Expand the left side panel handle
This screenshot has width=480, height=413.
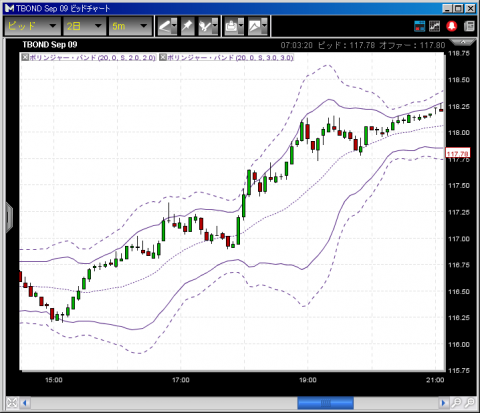pos(9,217)
